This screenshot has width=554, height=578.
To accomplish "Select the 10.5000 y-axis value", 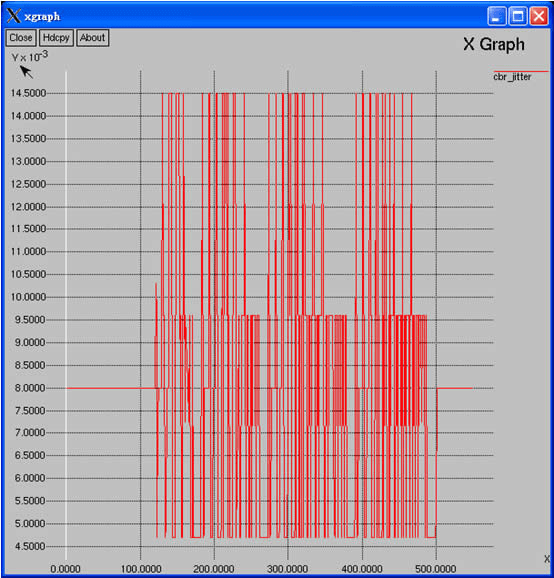I will 28,274.
